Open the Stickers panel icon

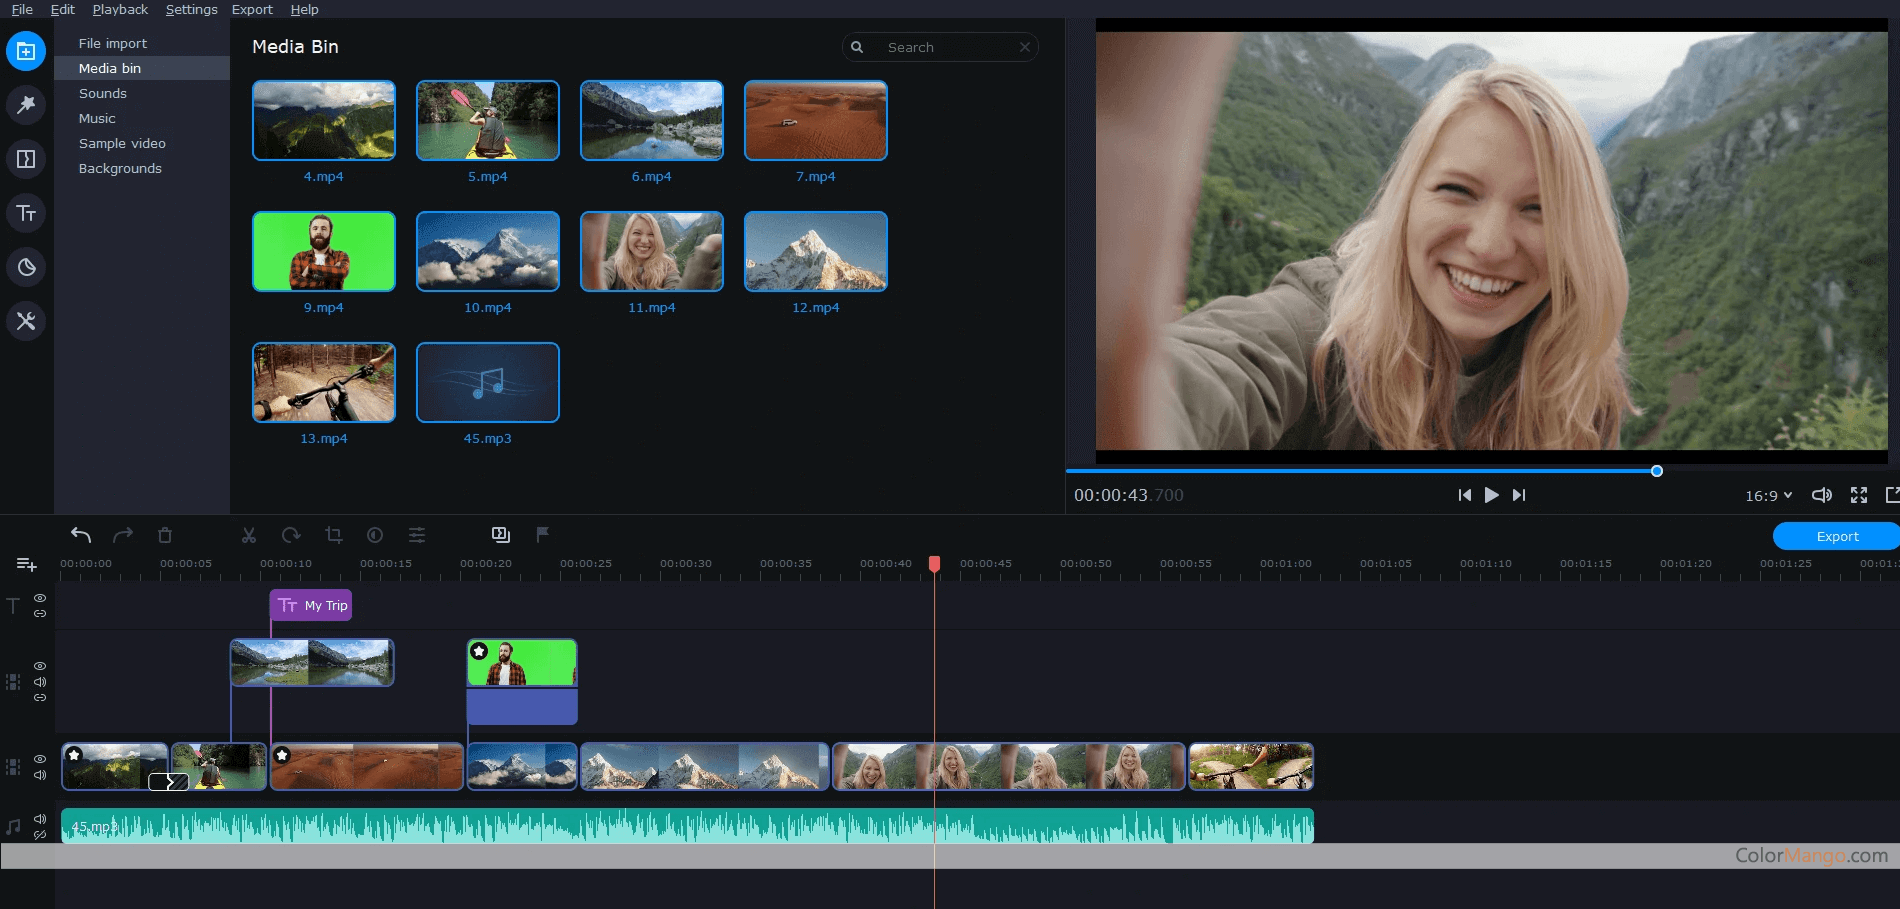(26, 267)
